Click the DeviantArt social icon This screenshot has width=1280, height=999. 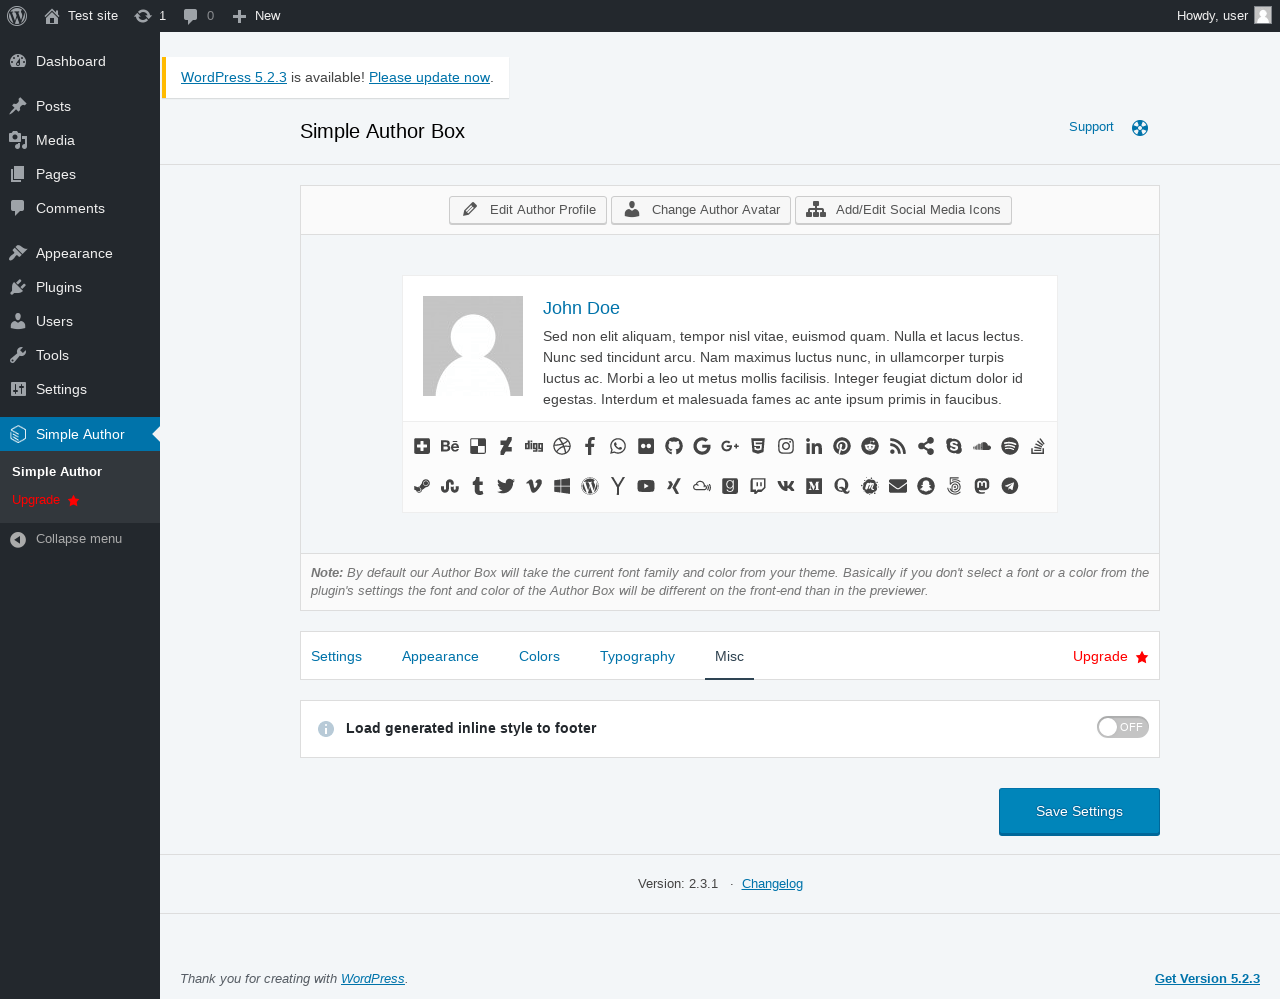[x=506, y=446]
